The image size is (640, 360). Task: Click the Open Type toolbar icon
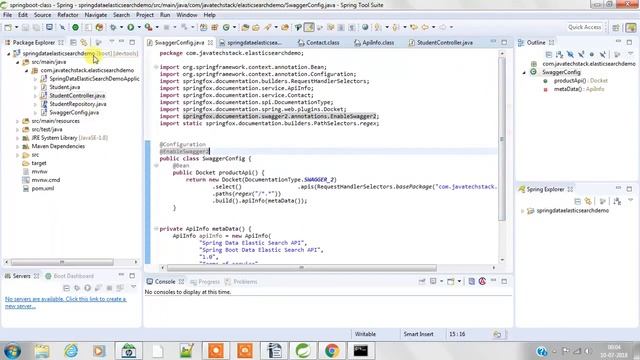pos(245,27)
